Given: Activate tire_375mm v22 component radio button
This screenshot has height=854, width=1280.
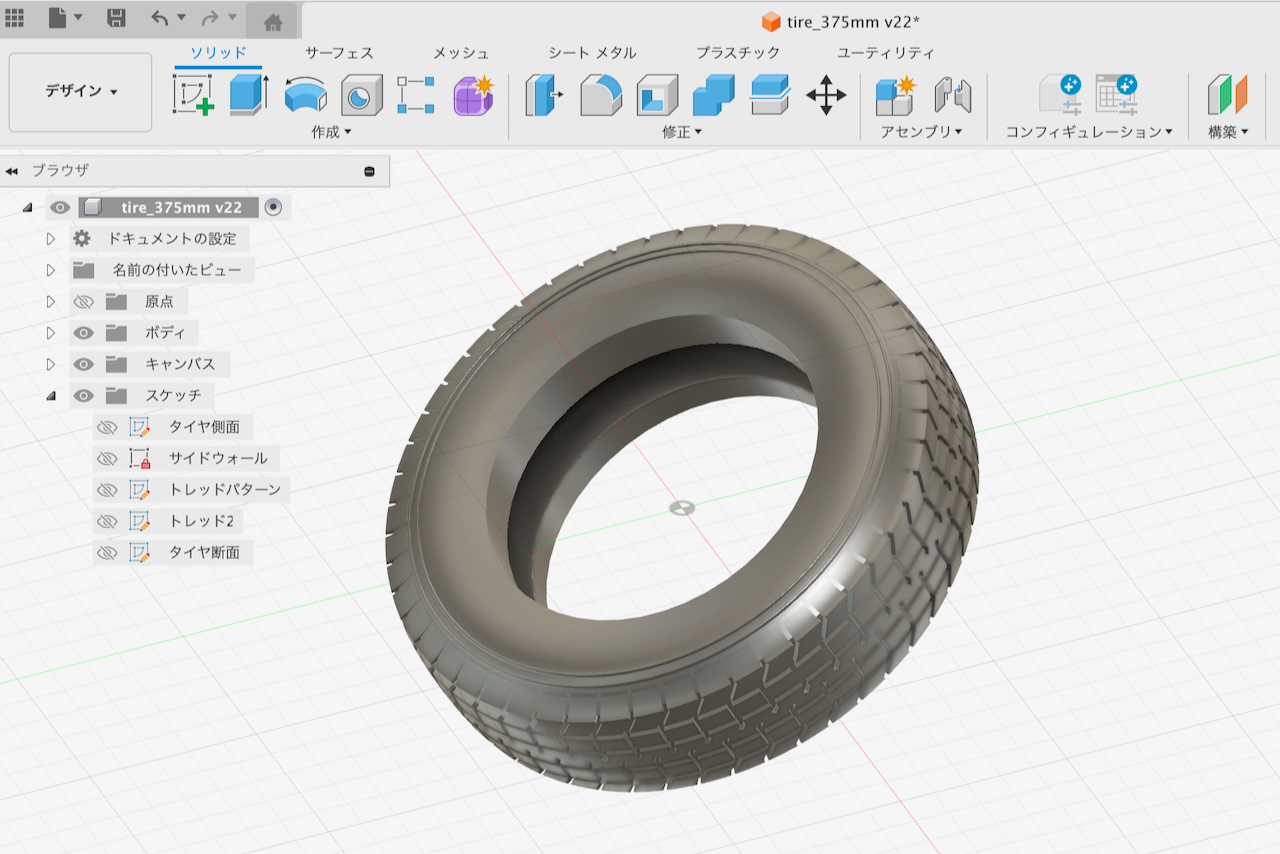Looking at the screenshot, I should pos(273,207).
